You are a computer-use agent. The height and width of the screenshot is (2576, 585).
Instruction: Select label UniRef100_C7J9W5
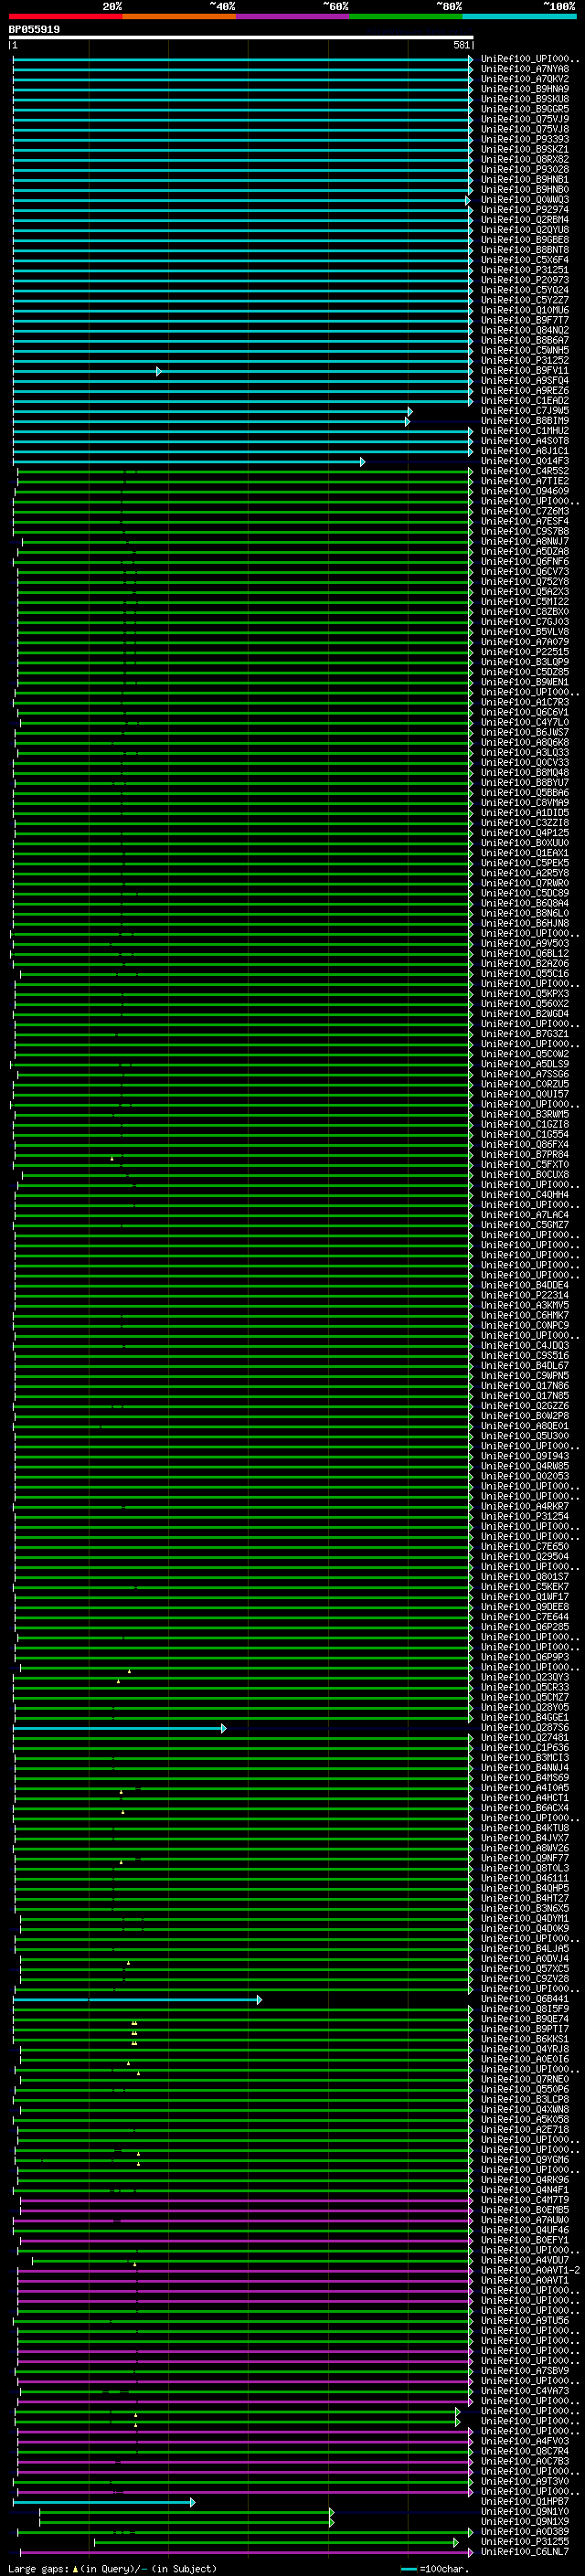(525, 411)
